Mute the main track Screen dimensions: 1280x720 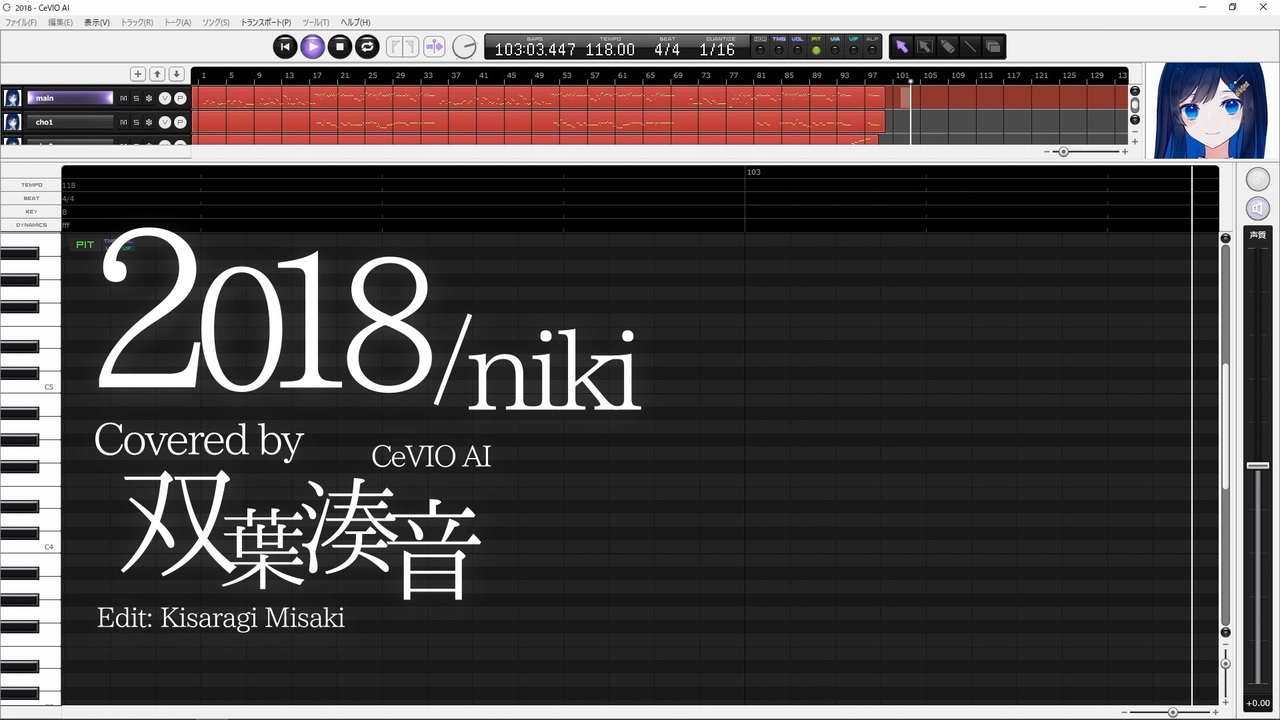tap(124, 98)
